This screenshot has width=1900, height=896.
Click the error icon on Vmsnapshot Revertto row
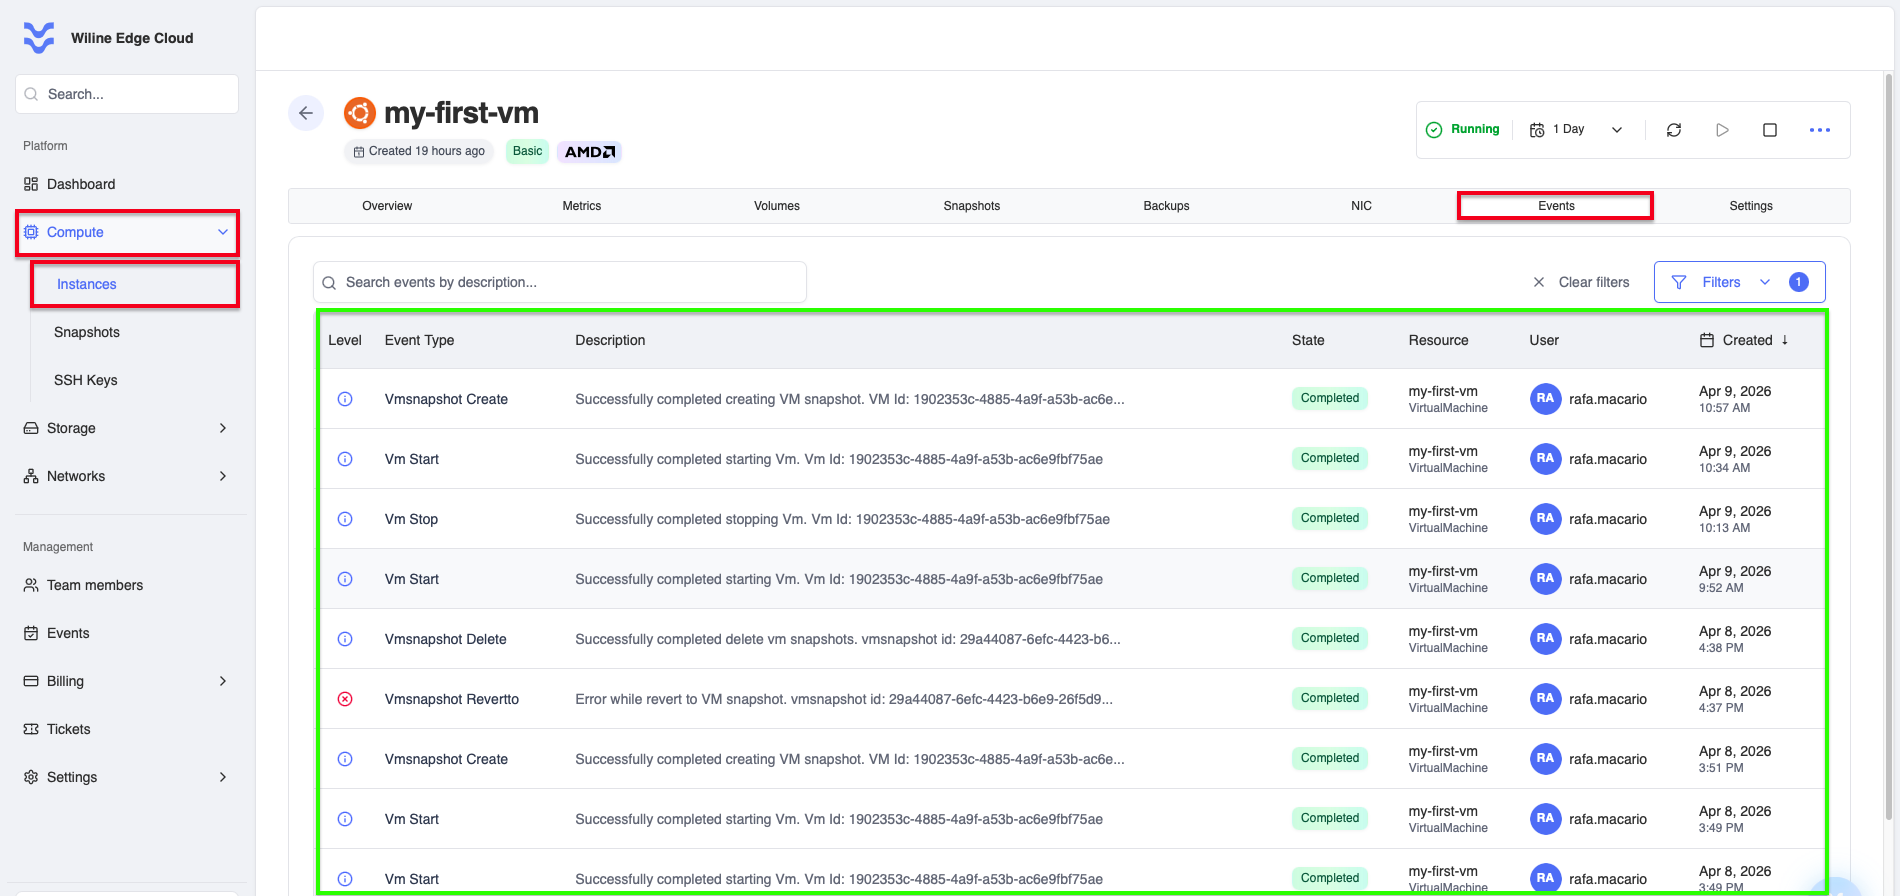click(345, 699)
